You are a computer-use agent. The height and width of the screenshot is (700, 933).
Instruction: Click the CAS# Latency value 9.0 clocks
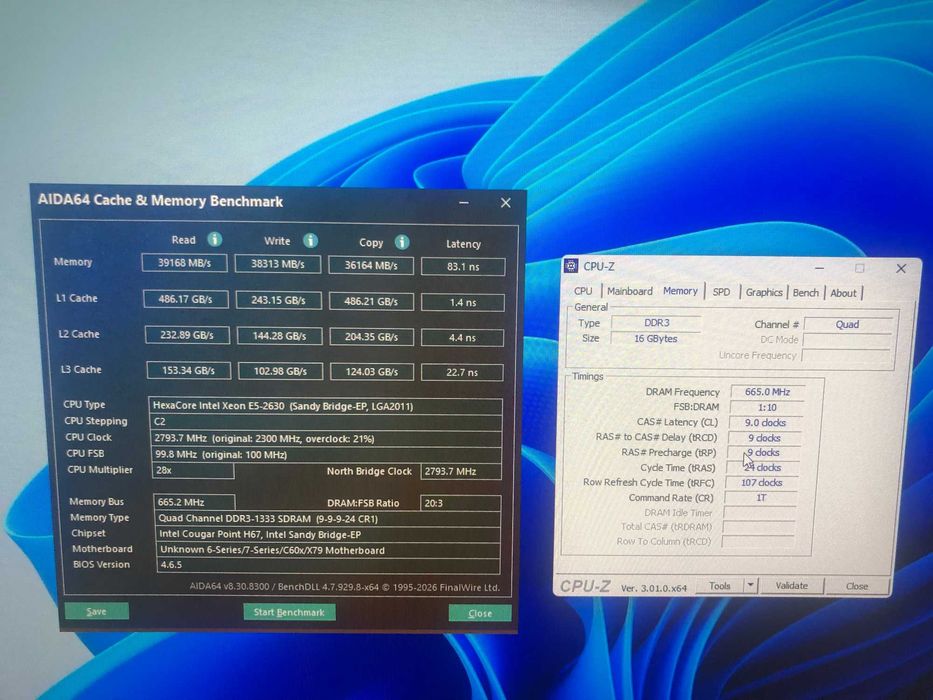pos(765,423)
